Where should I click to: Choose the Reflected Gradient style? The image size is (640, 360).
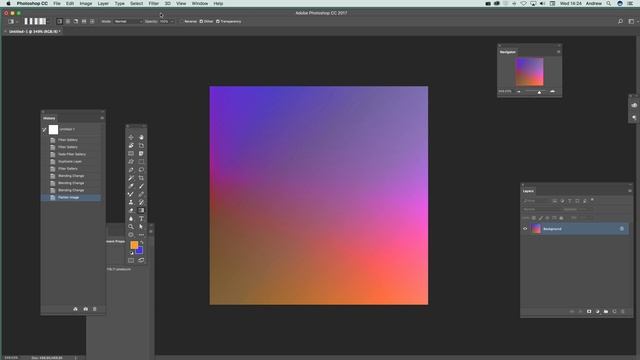(84, 21)
